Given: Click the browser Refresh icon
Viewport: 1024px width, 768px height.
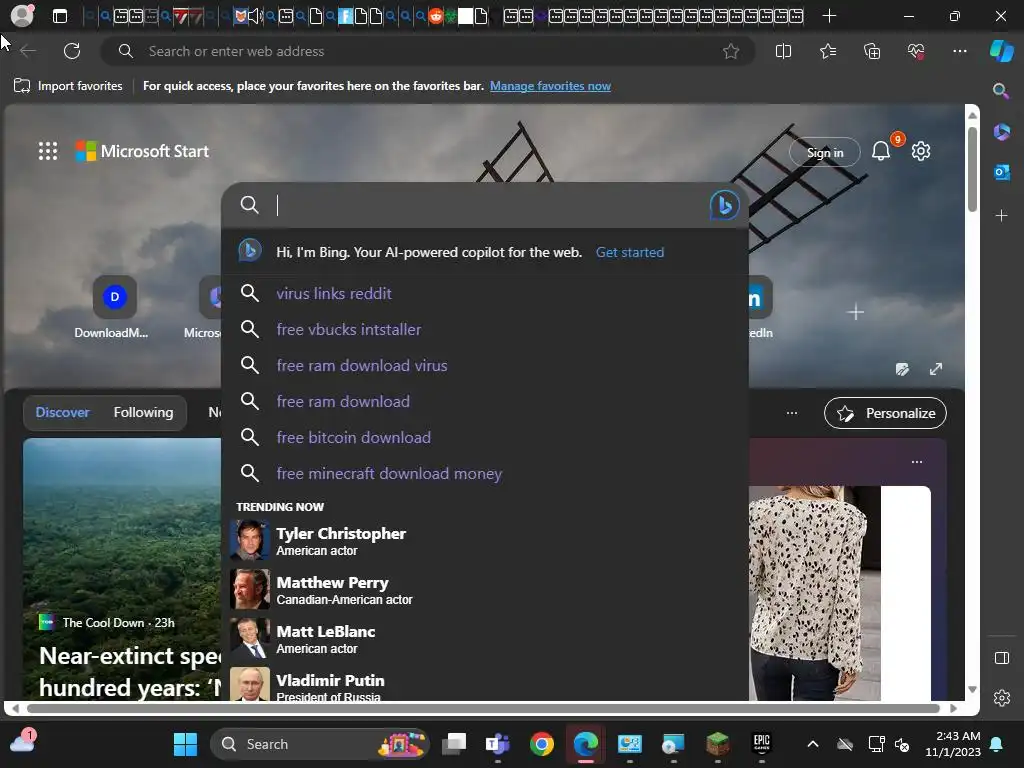Looking at the screenshot, I should [x=72, y=51].
